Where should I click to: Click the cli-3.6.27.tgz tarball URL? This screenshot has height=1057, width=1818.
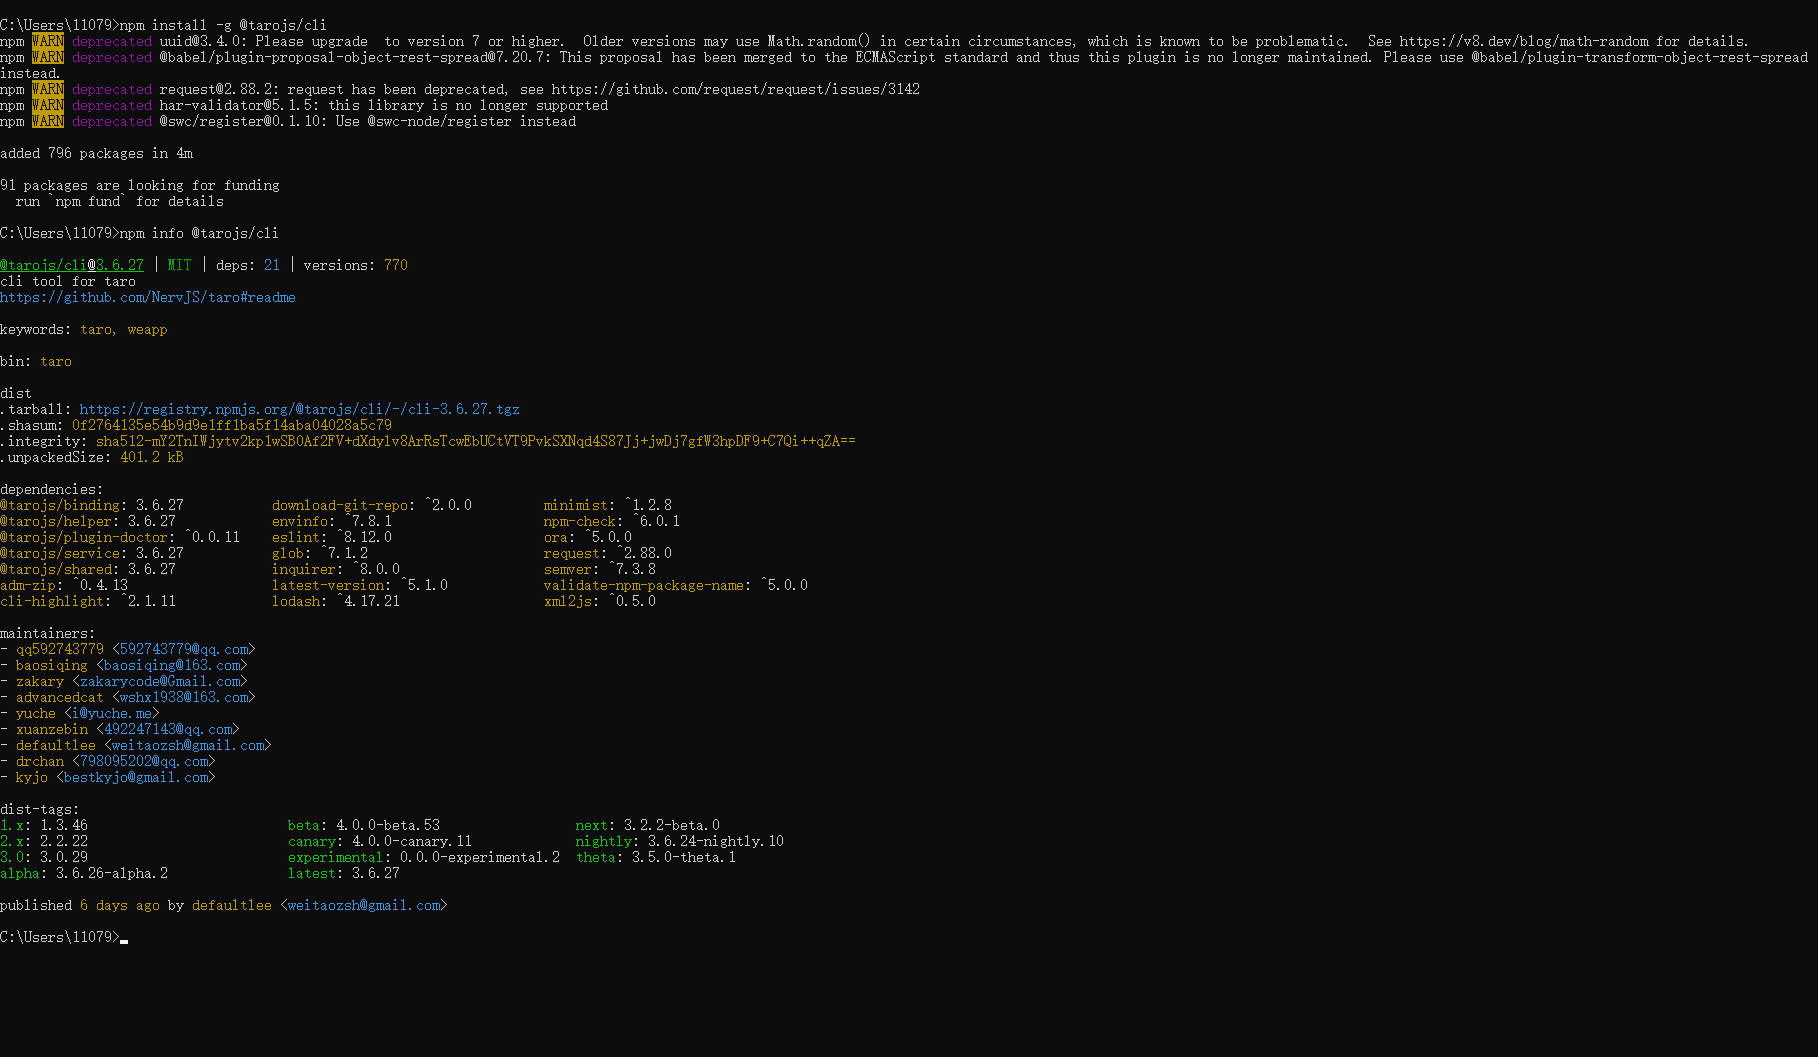tap(299, 409)
